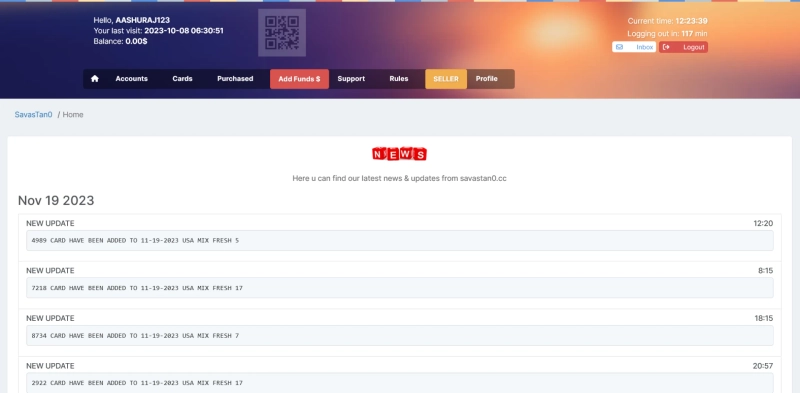The image size is (800, 393).
Task: Open the Inbox with envelope icon
Action: 634,47
